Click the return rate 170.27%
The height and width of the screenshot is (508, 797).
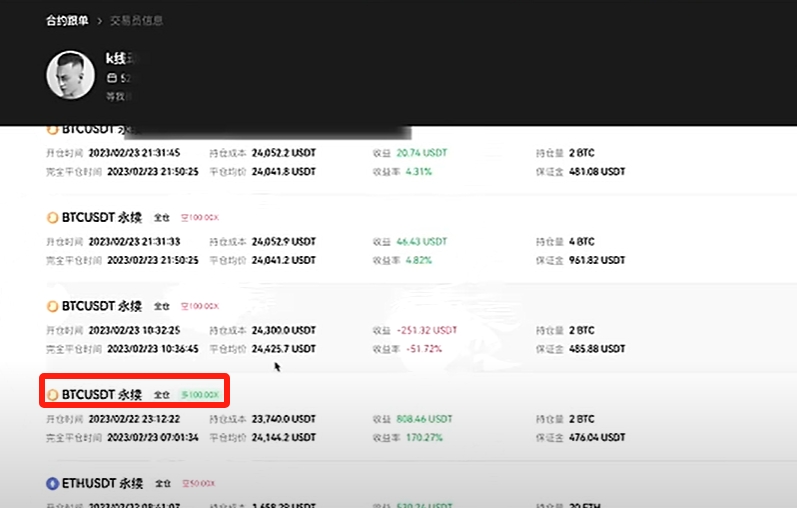tap(424, 437)
